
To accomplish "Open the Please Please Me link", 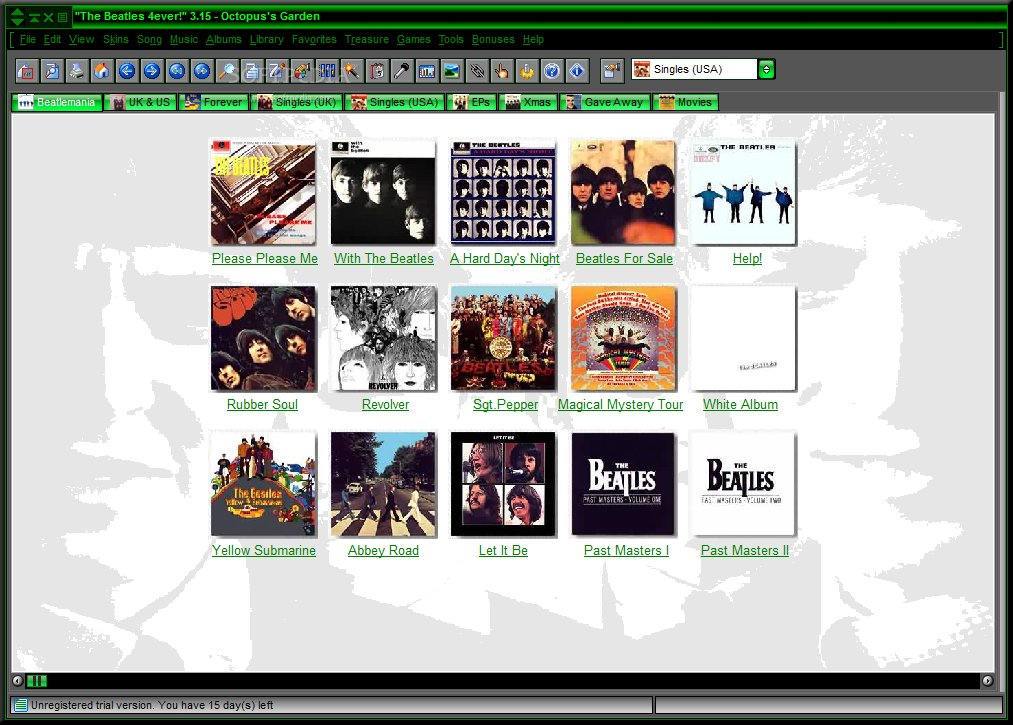I will click(x=265, y=258).
